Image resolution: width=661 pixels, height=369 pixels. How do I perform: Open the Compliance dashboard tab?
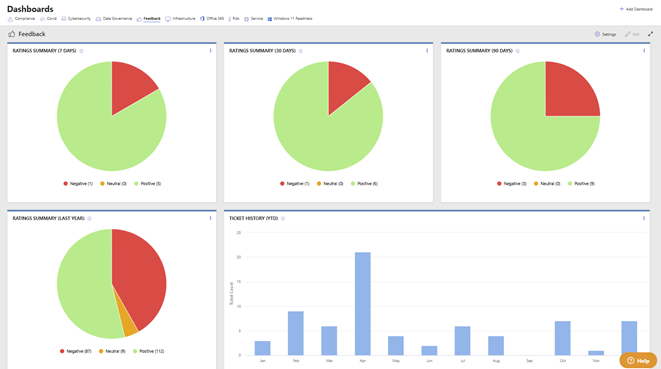point(21,19)
